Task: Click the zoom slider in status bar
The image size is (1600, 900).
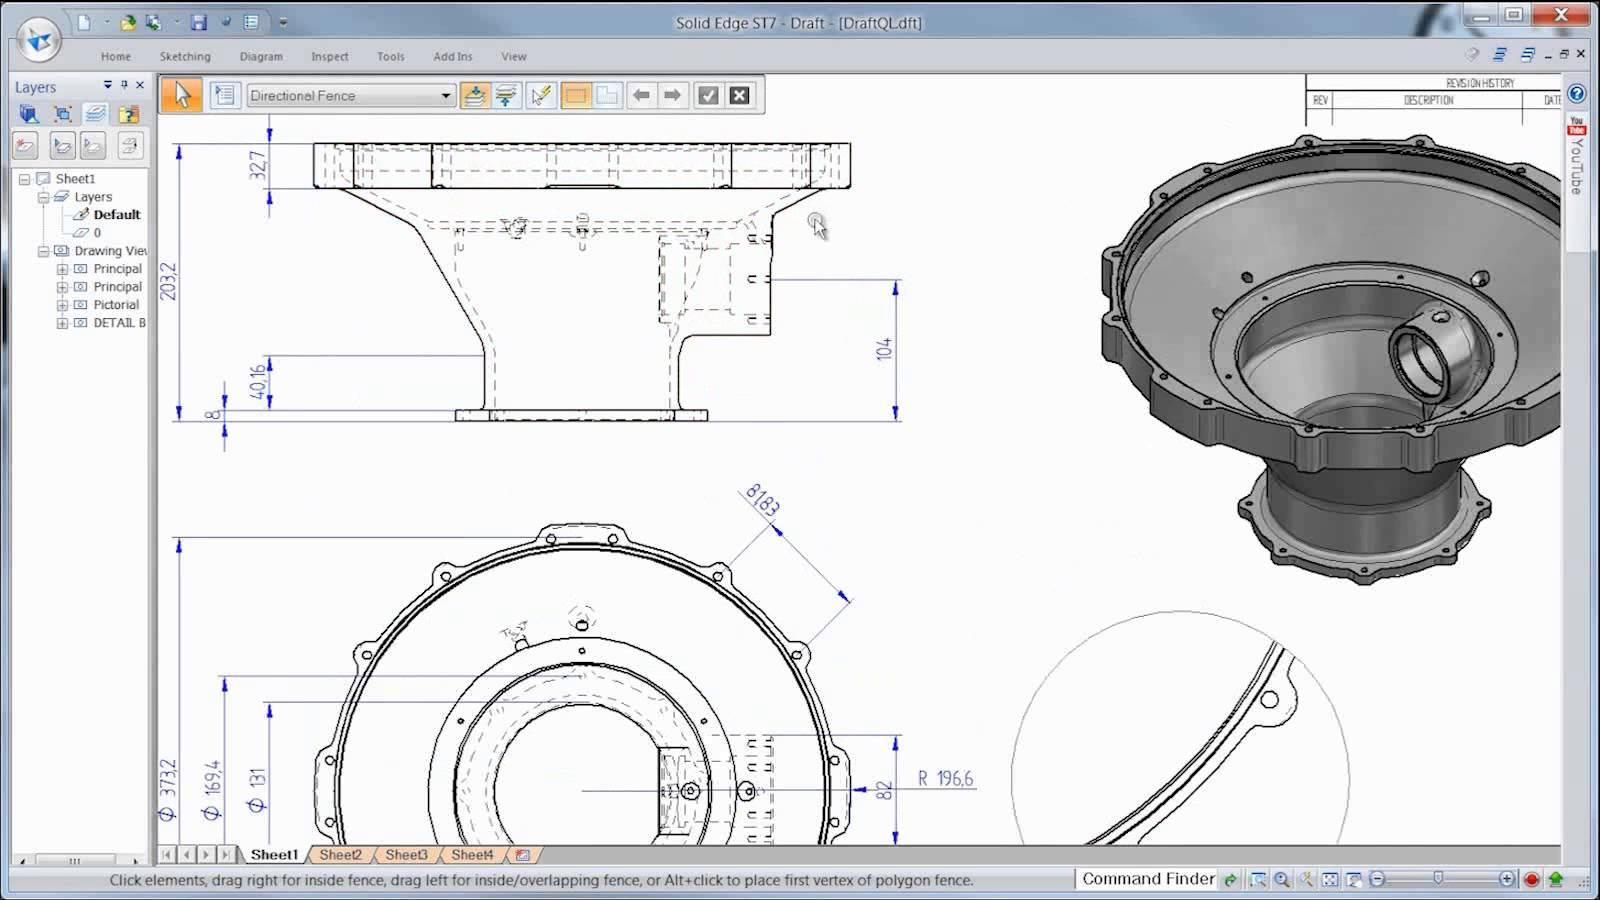Action: coord(1438,879)
